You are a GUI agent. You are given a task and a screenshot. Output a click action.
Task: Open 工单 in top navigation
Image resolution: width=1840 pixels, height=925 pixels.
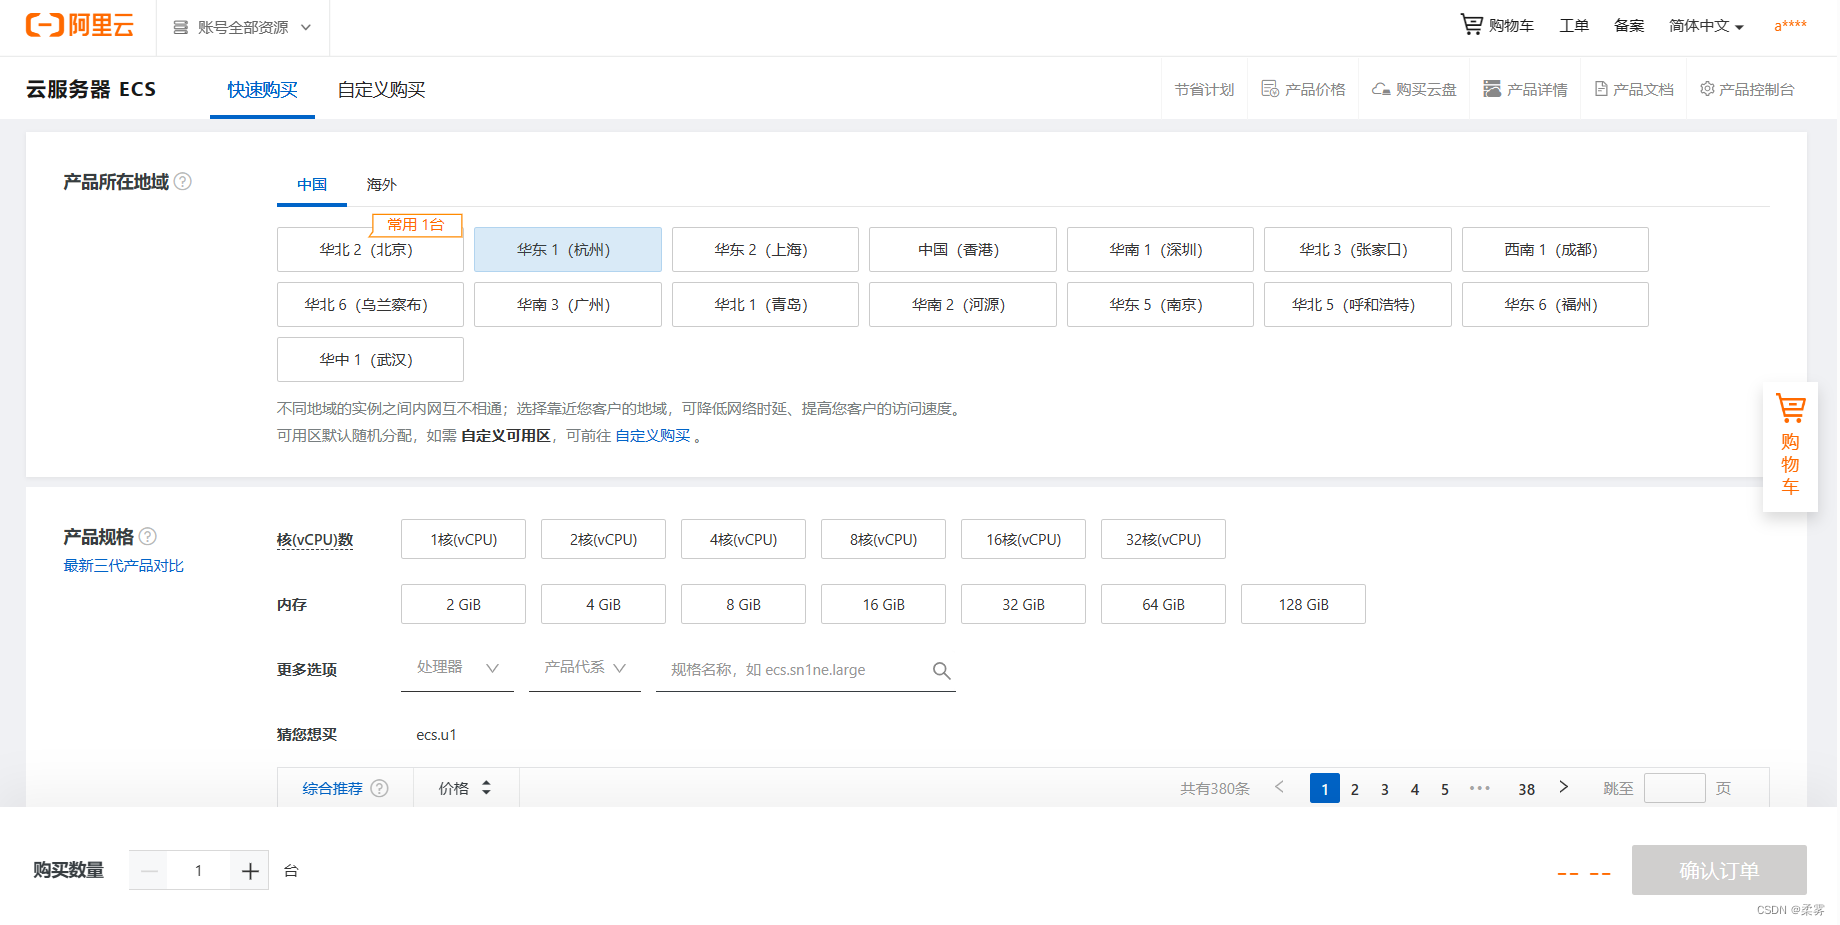pos(1574,26)
